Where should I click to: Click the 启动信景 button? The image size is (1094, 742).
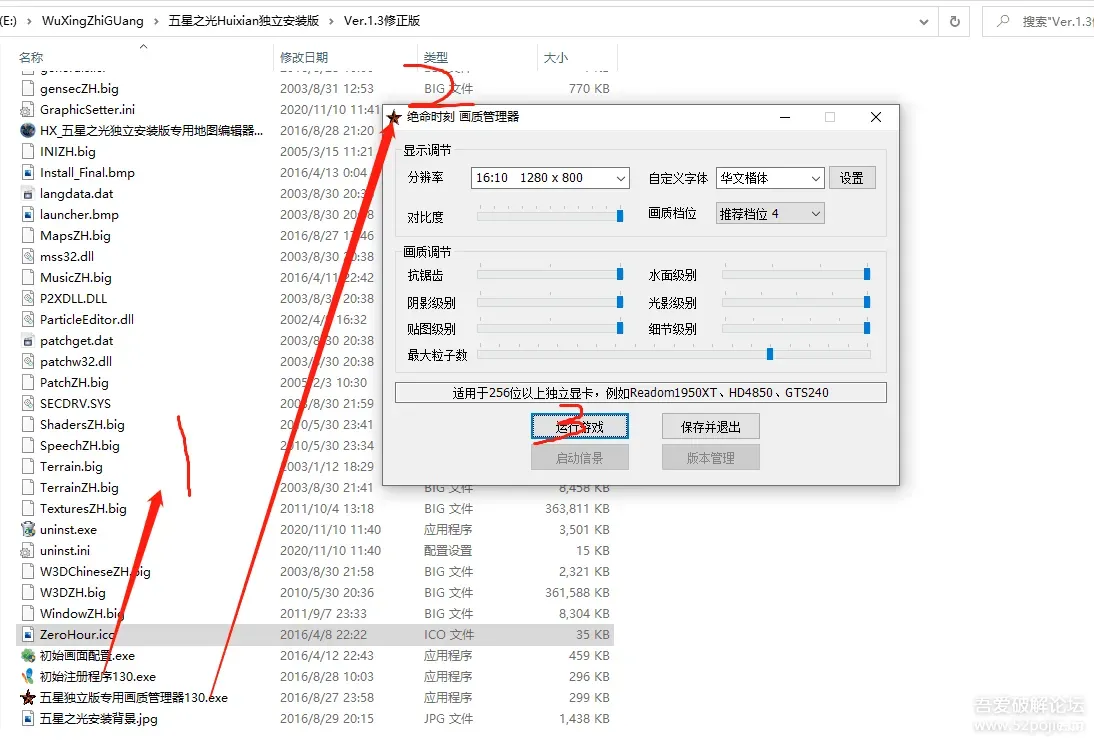pyautogui.click(x=580, y=458)
